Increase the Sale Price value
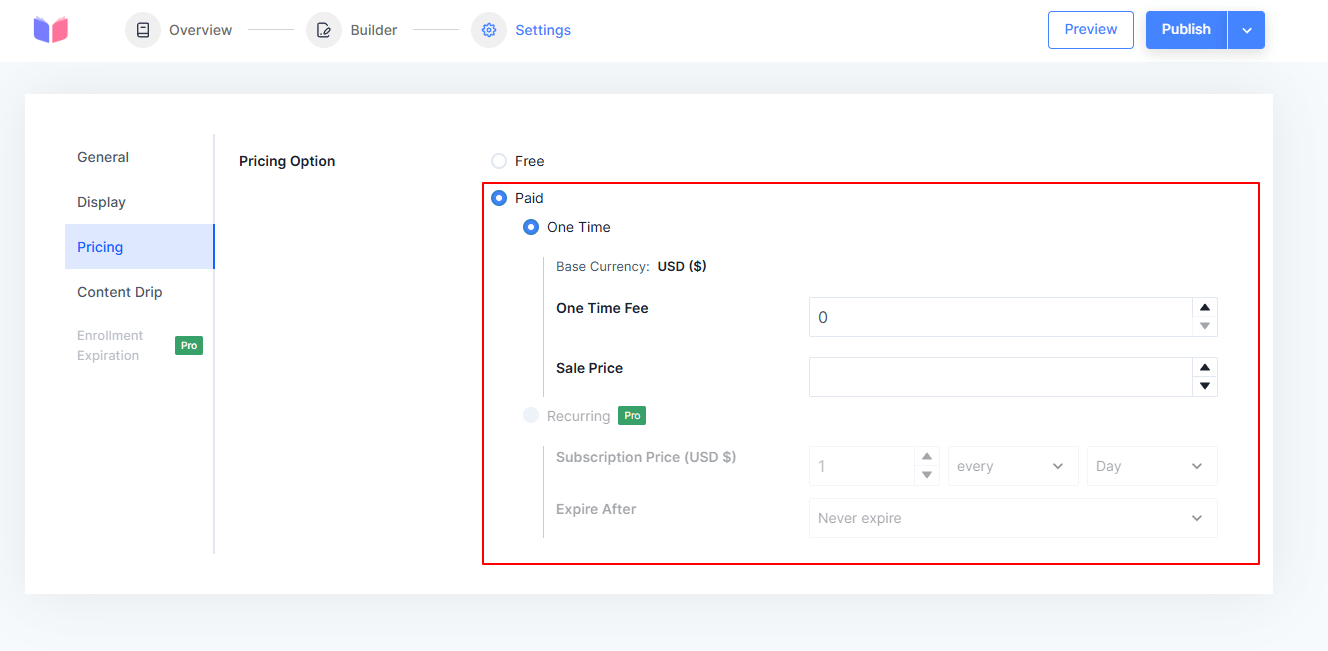1328x651 pixels. [1205, 368]
